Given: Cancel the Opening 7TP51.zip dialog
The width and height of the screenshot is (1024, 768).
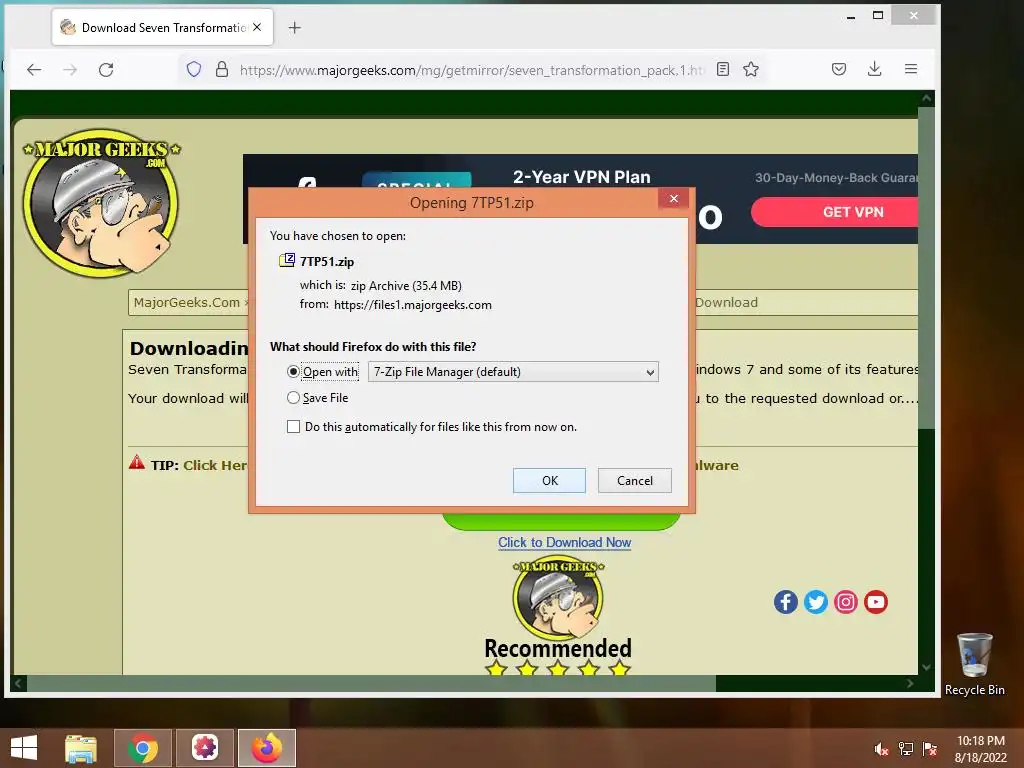Looking at the screenshot, I should [x=635, y=481].
